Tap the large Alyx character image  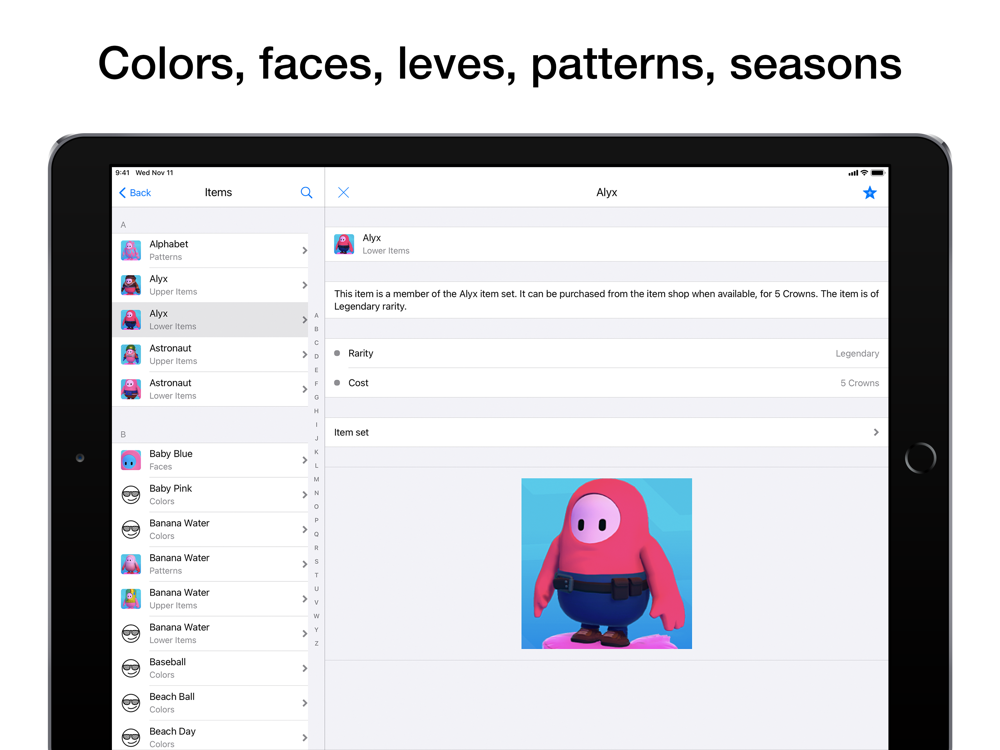tap(607, 564)
